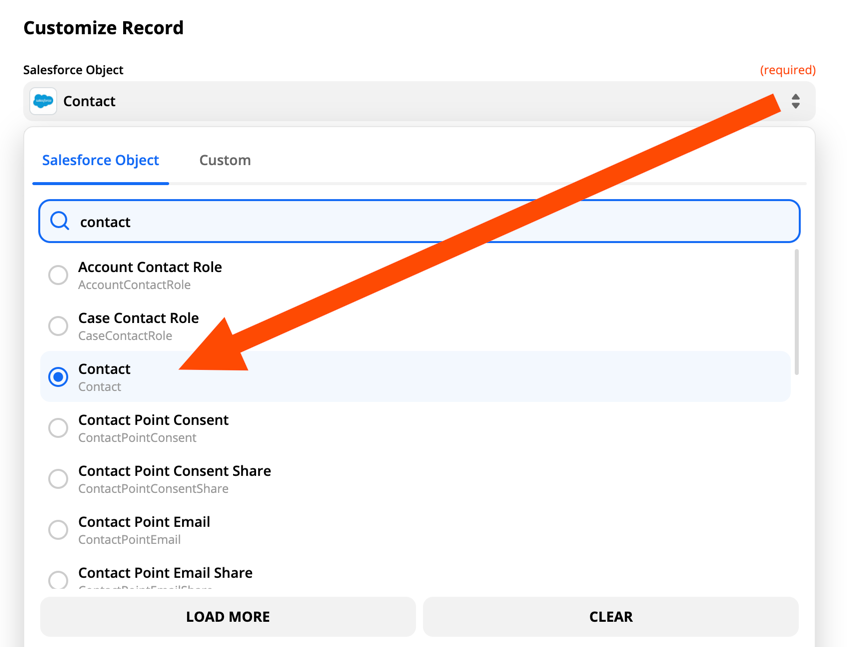
Task: Select the Contact Point Email radio button
Action: click(58, 530)
